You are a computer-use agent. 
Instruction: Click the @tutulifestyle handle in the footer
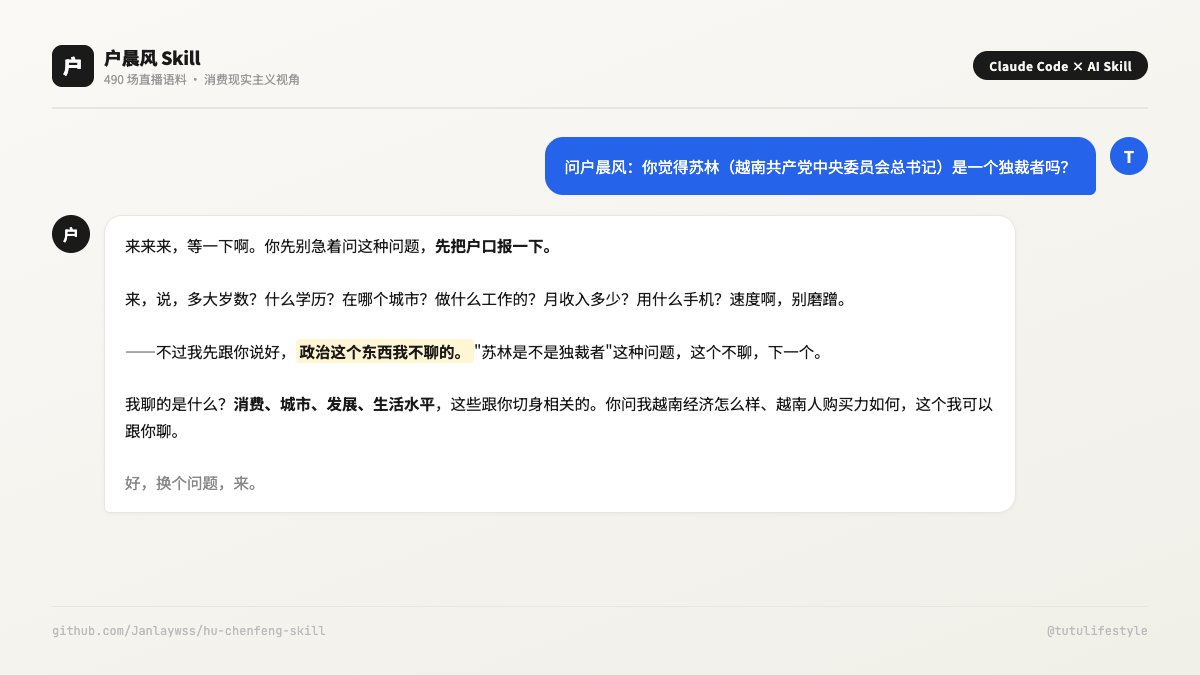pyautogui.click(x=1097, y=631)
